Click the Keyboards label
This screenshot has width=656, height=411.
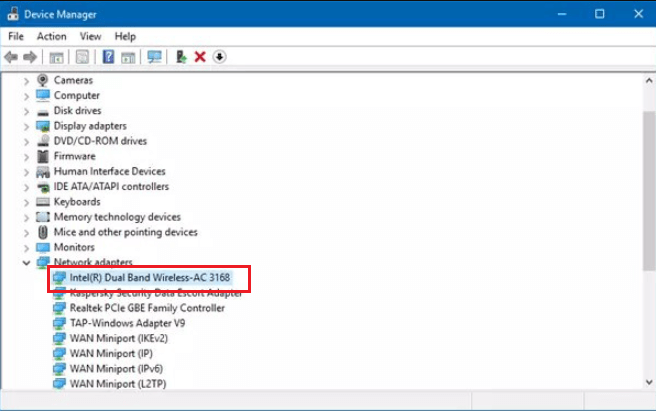point(77,202)
